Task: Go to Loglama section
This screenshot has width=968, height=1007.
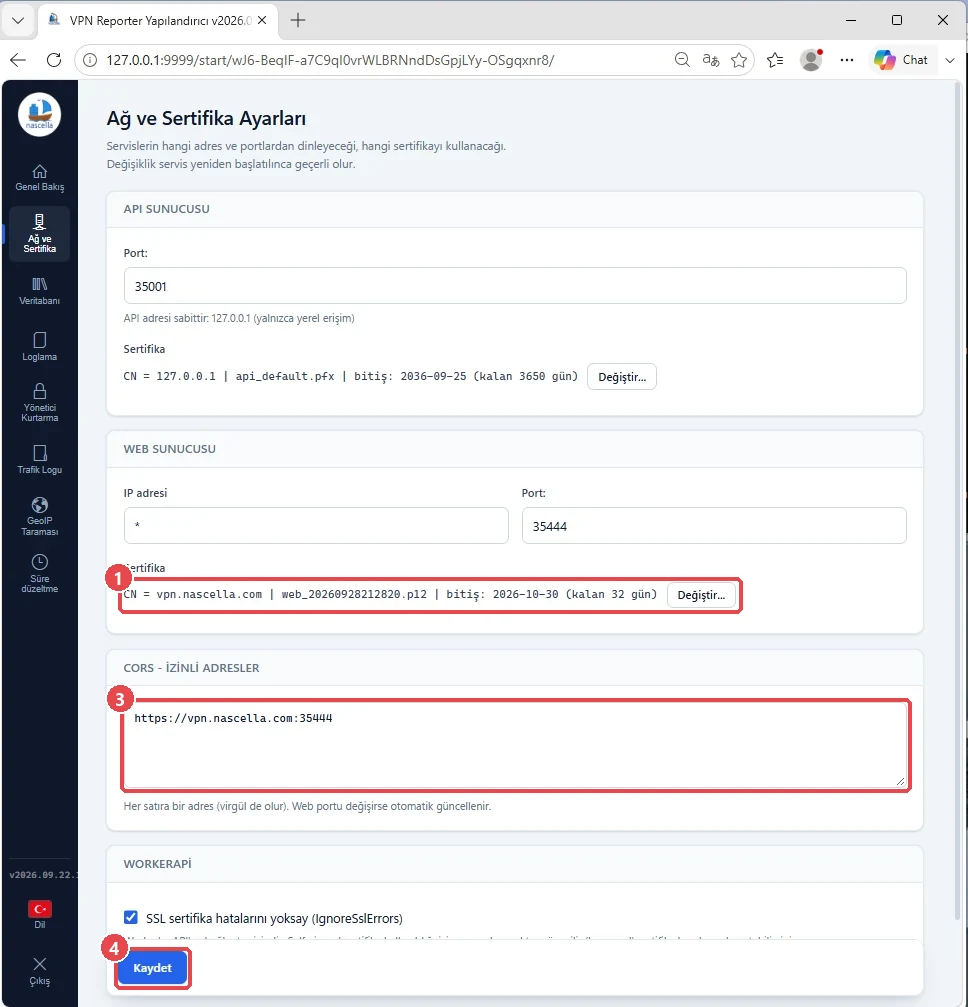Action: 39,347
